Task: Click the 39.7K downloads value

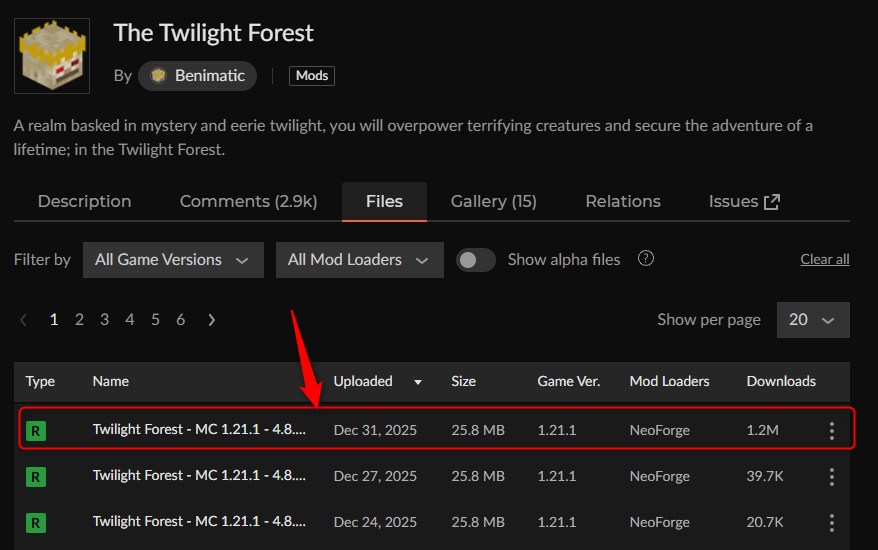Action: point(765,476)
